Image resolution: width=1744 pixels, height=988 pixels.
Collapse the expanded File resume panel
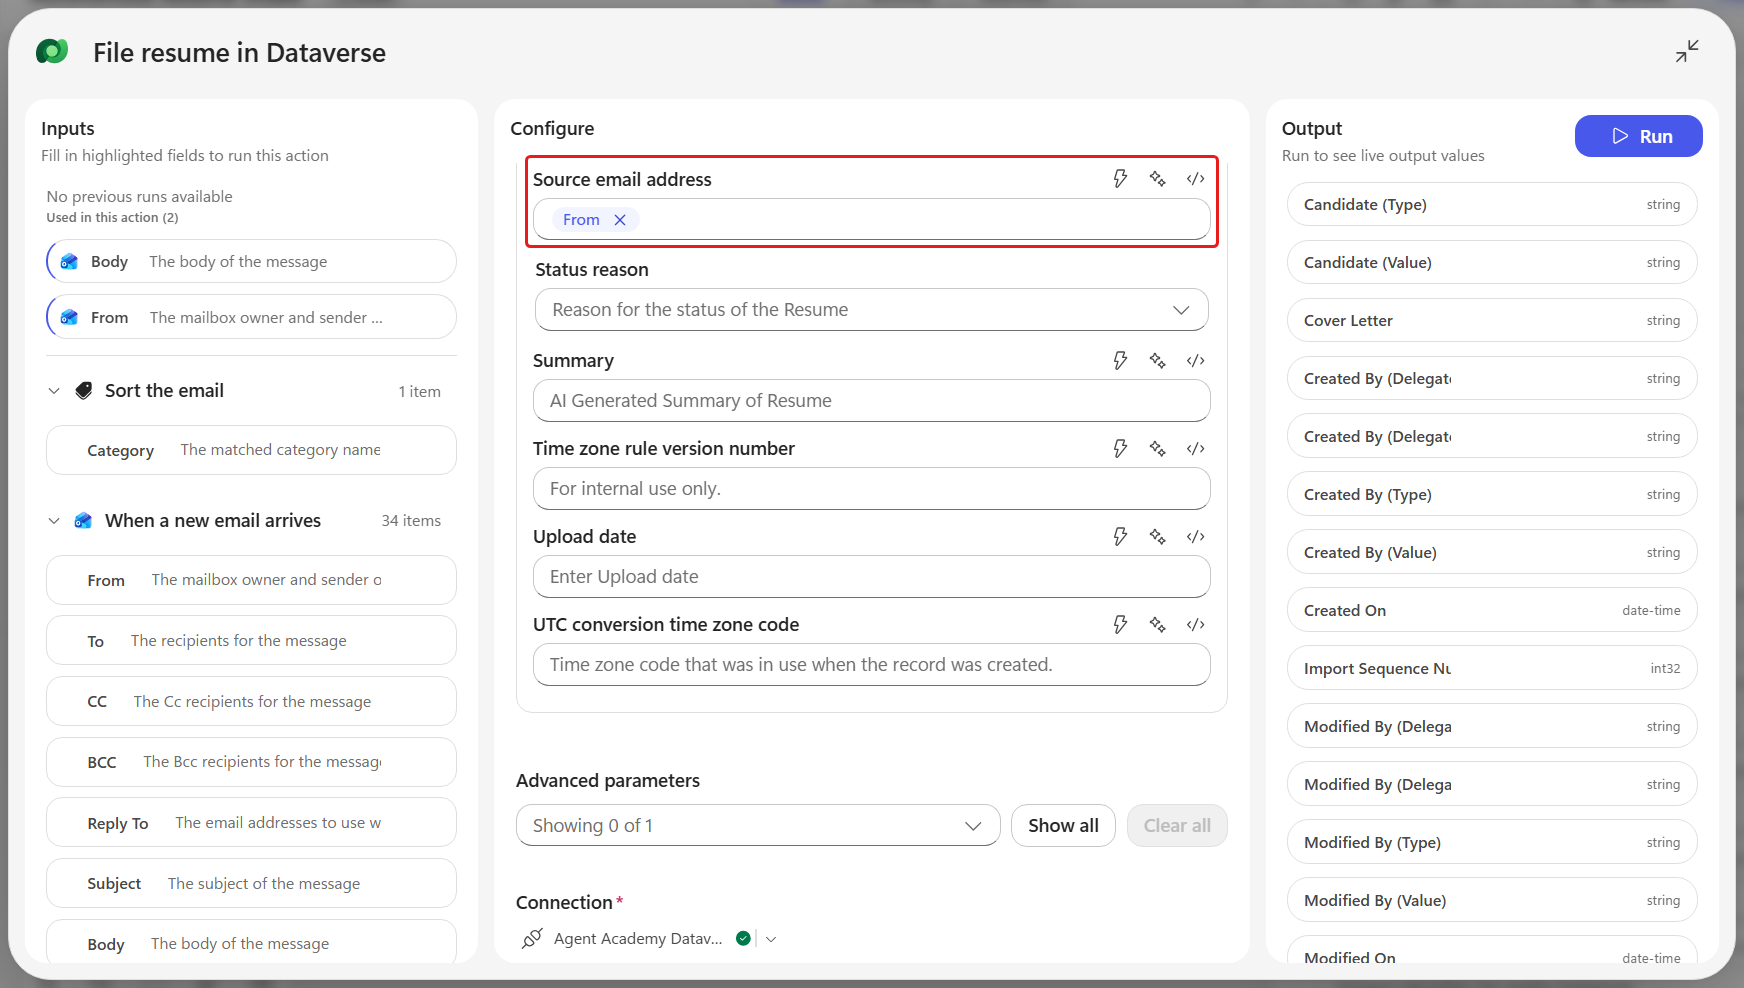[x=1687, y=51]
